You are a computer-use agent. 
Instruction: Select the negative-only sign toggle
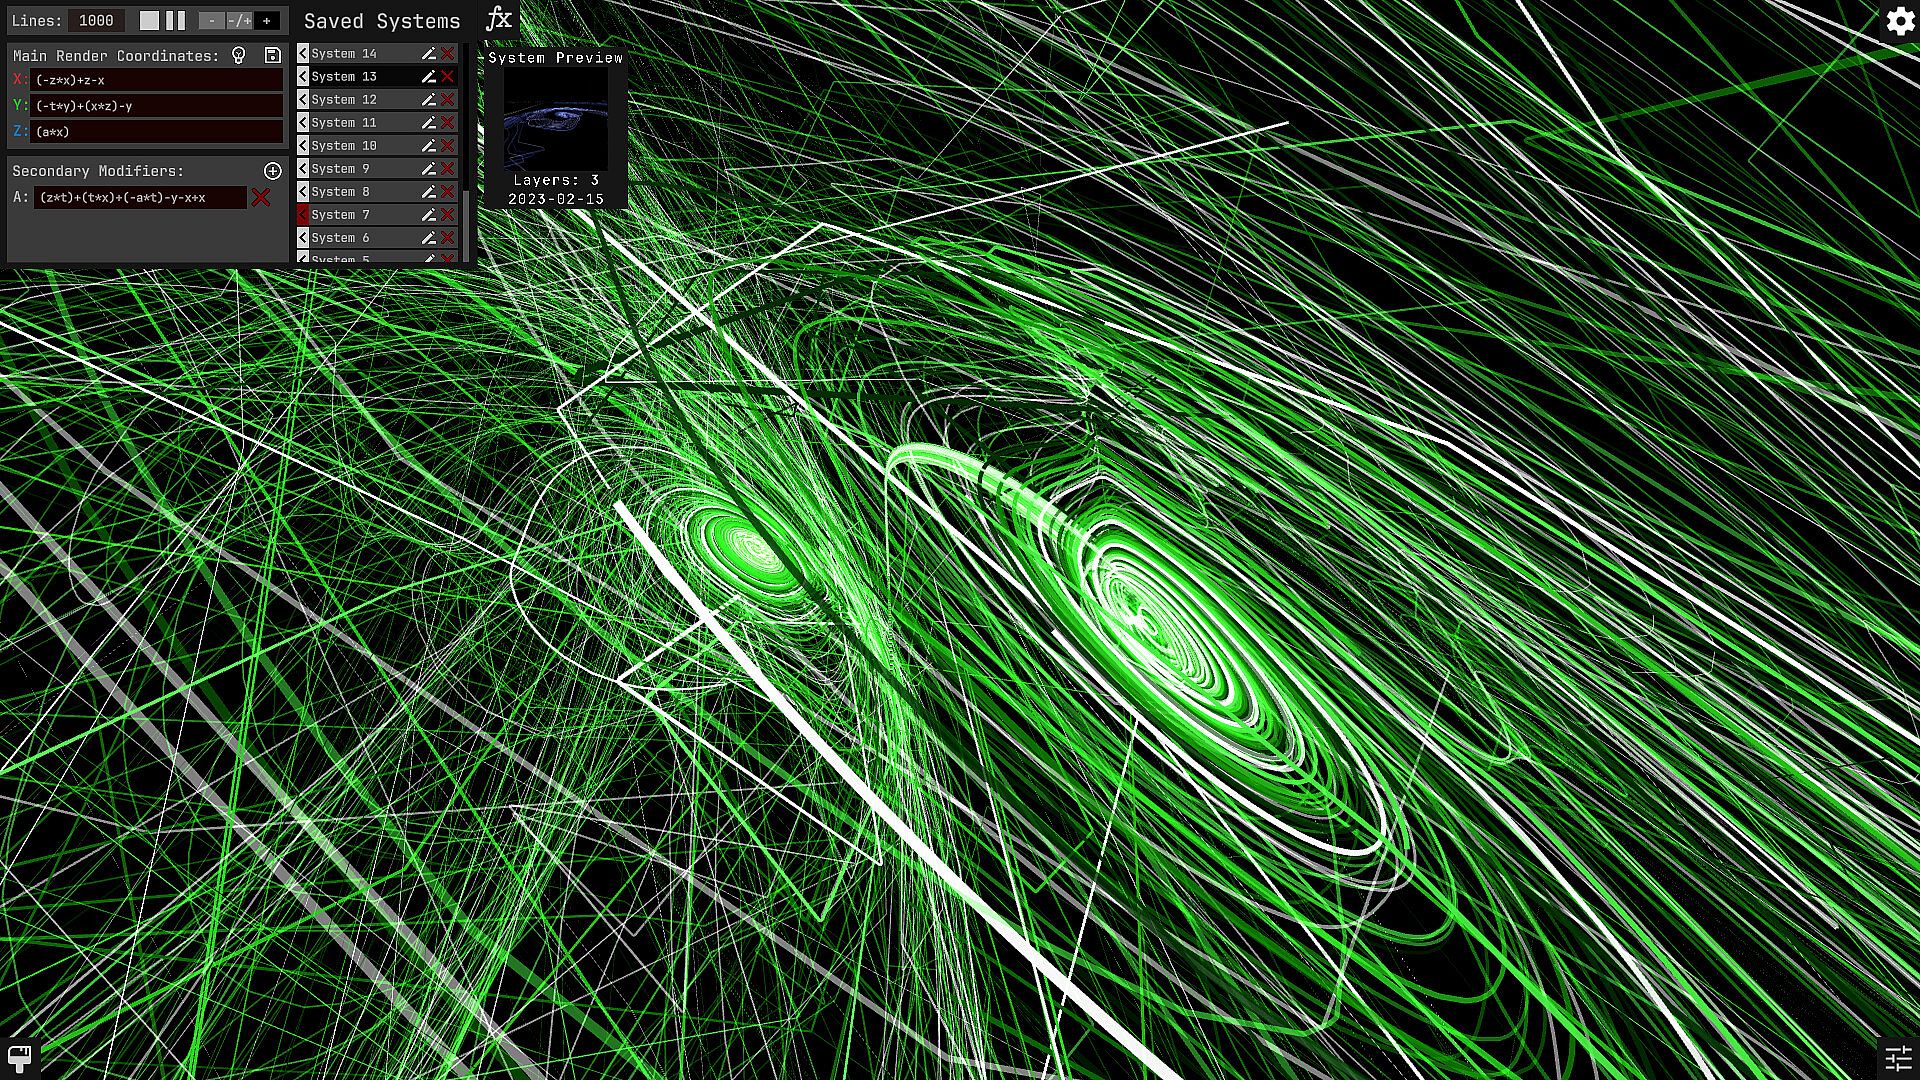tap(211, 21)
